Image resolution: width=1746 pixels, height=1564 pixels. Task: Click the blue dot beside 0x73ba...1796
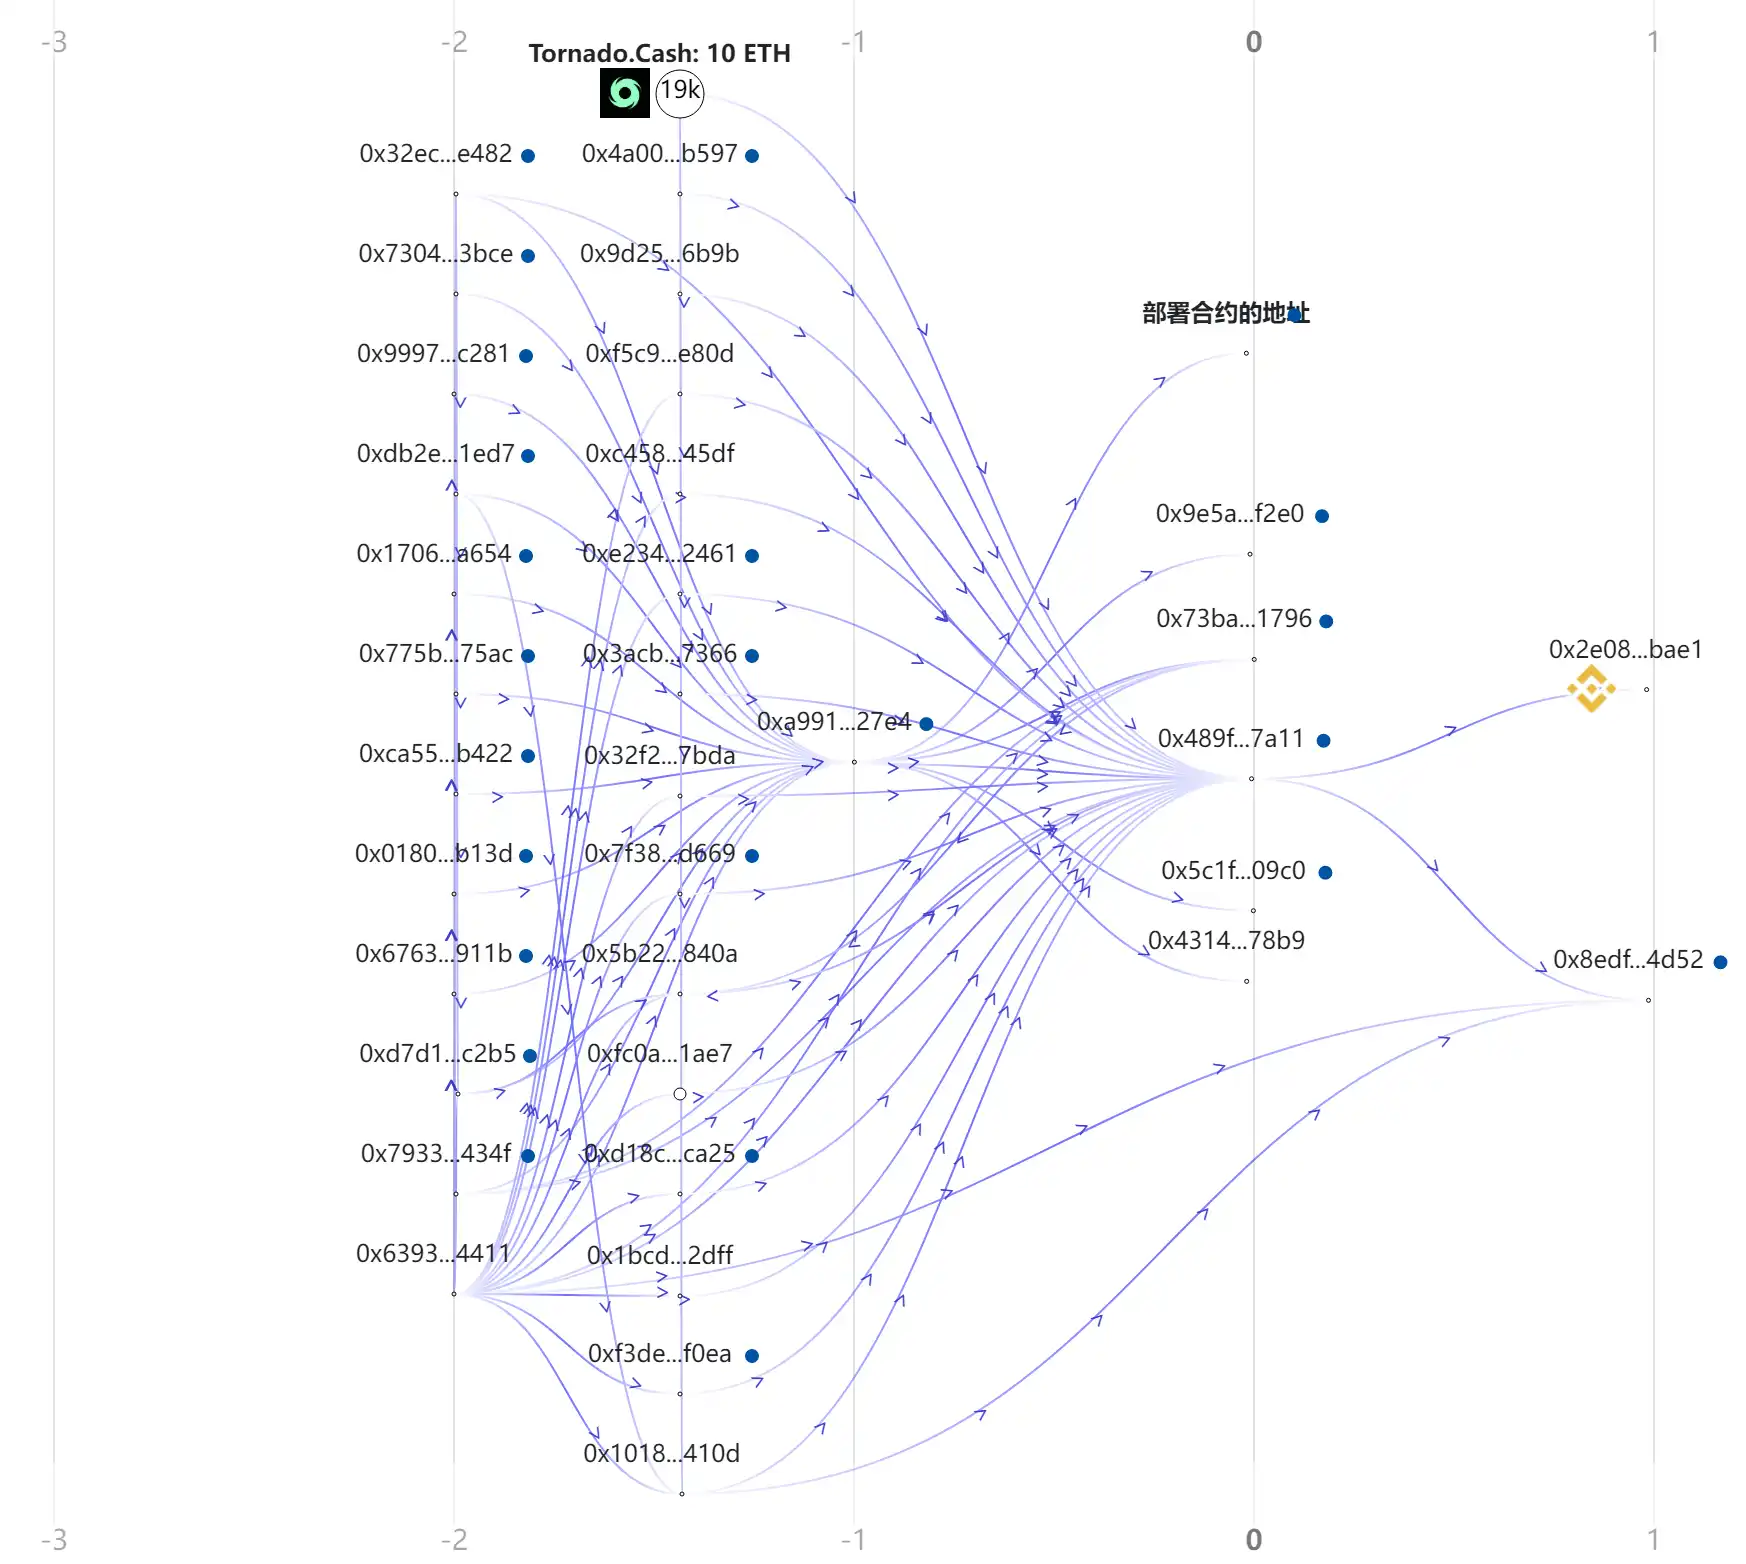1326,621
